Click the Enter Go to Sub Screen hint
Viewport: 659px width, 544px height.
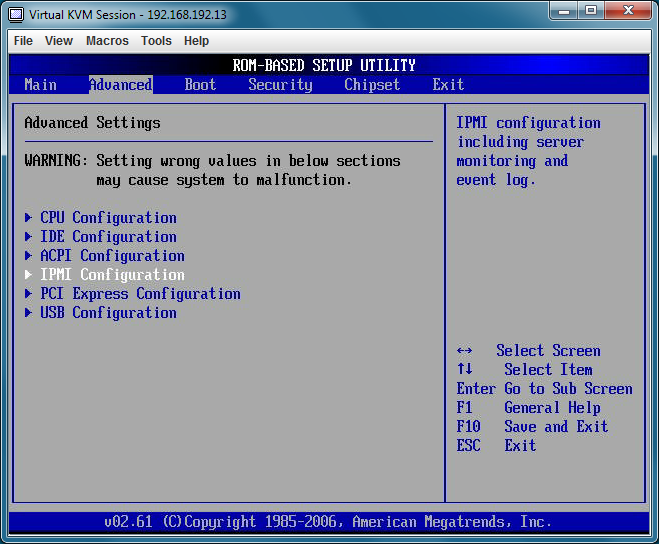click(x=544, y=388)
